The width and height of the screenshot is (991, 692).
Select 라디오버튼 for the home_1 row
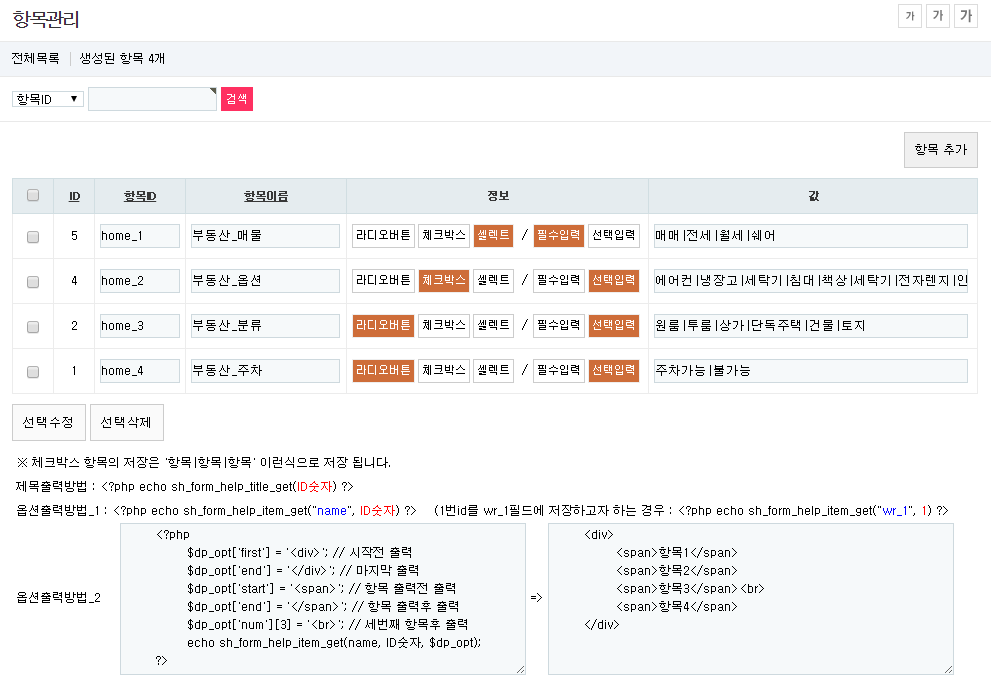pos(382,236)
